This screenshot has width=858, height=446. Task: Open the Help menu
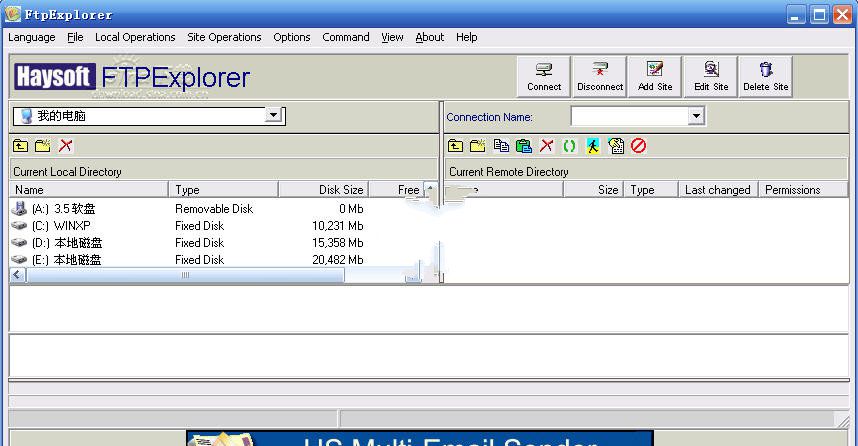467,37
